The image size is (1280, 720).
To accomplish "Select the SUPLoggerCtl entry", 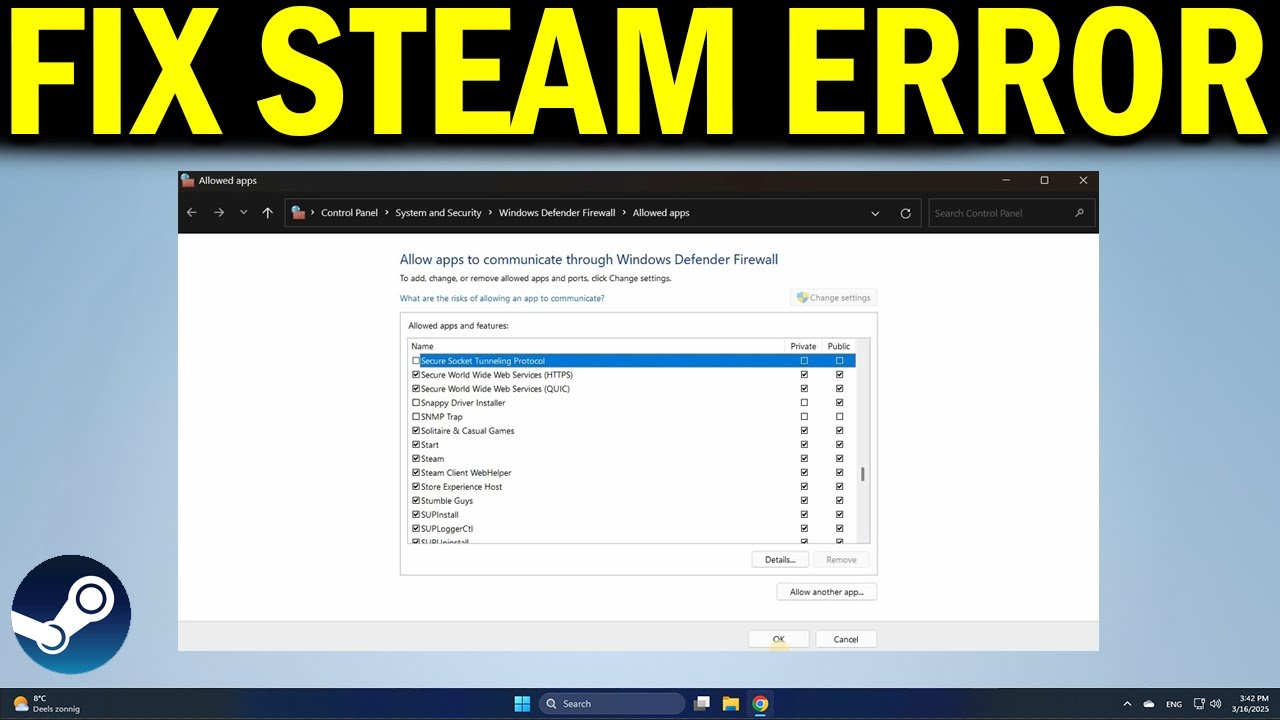I will [631, 529].
